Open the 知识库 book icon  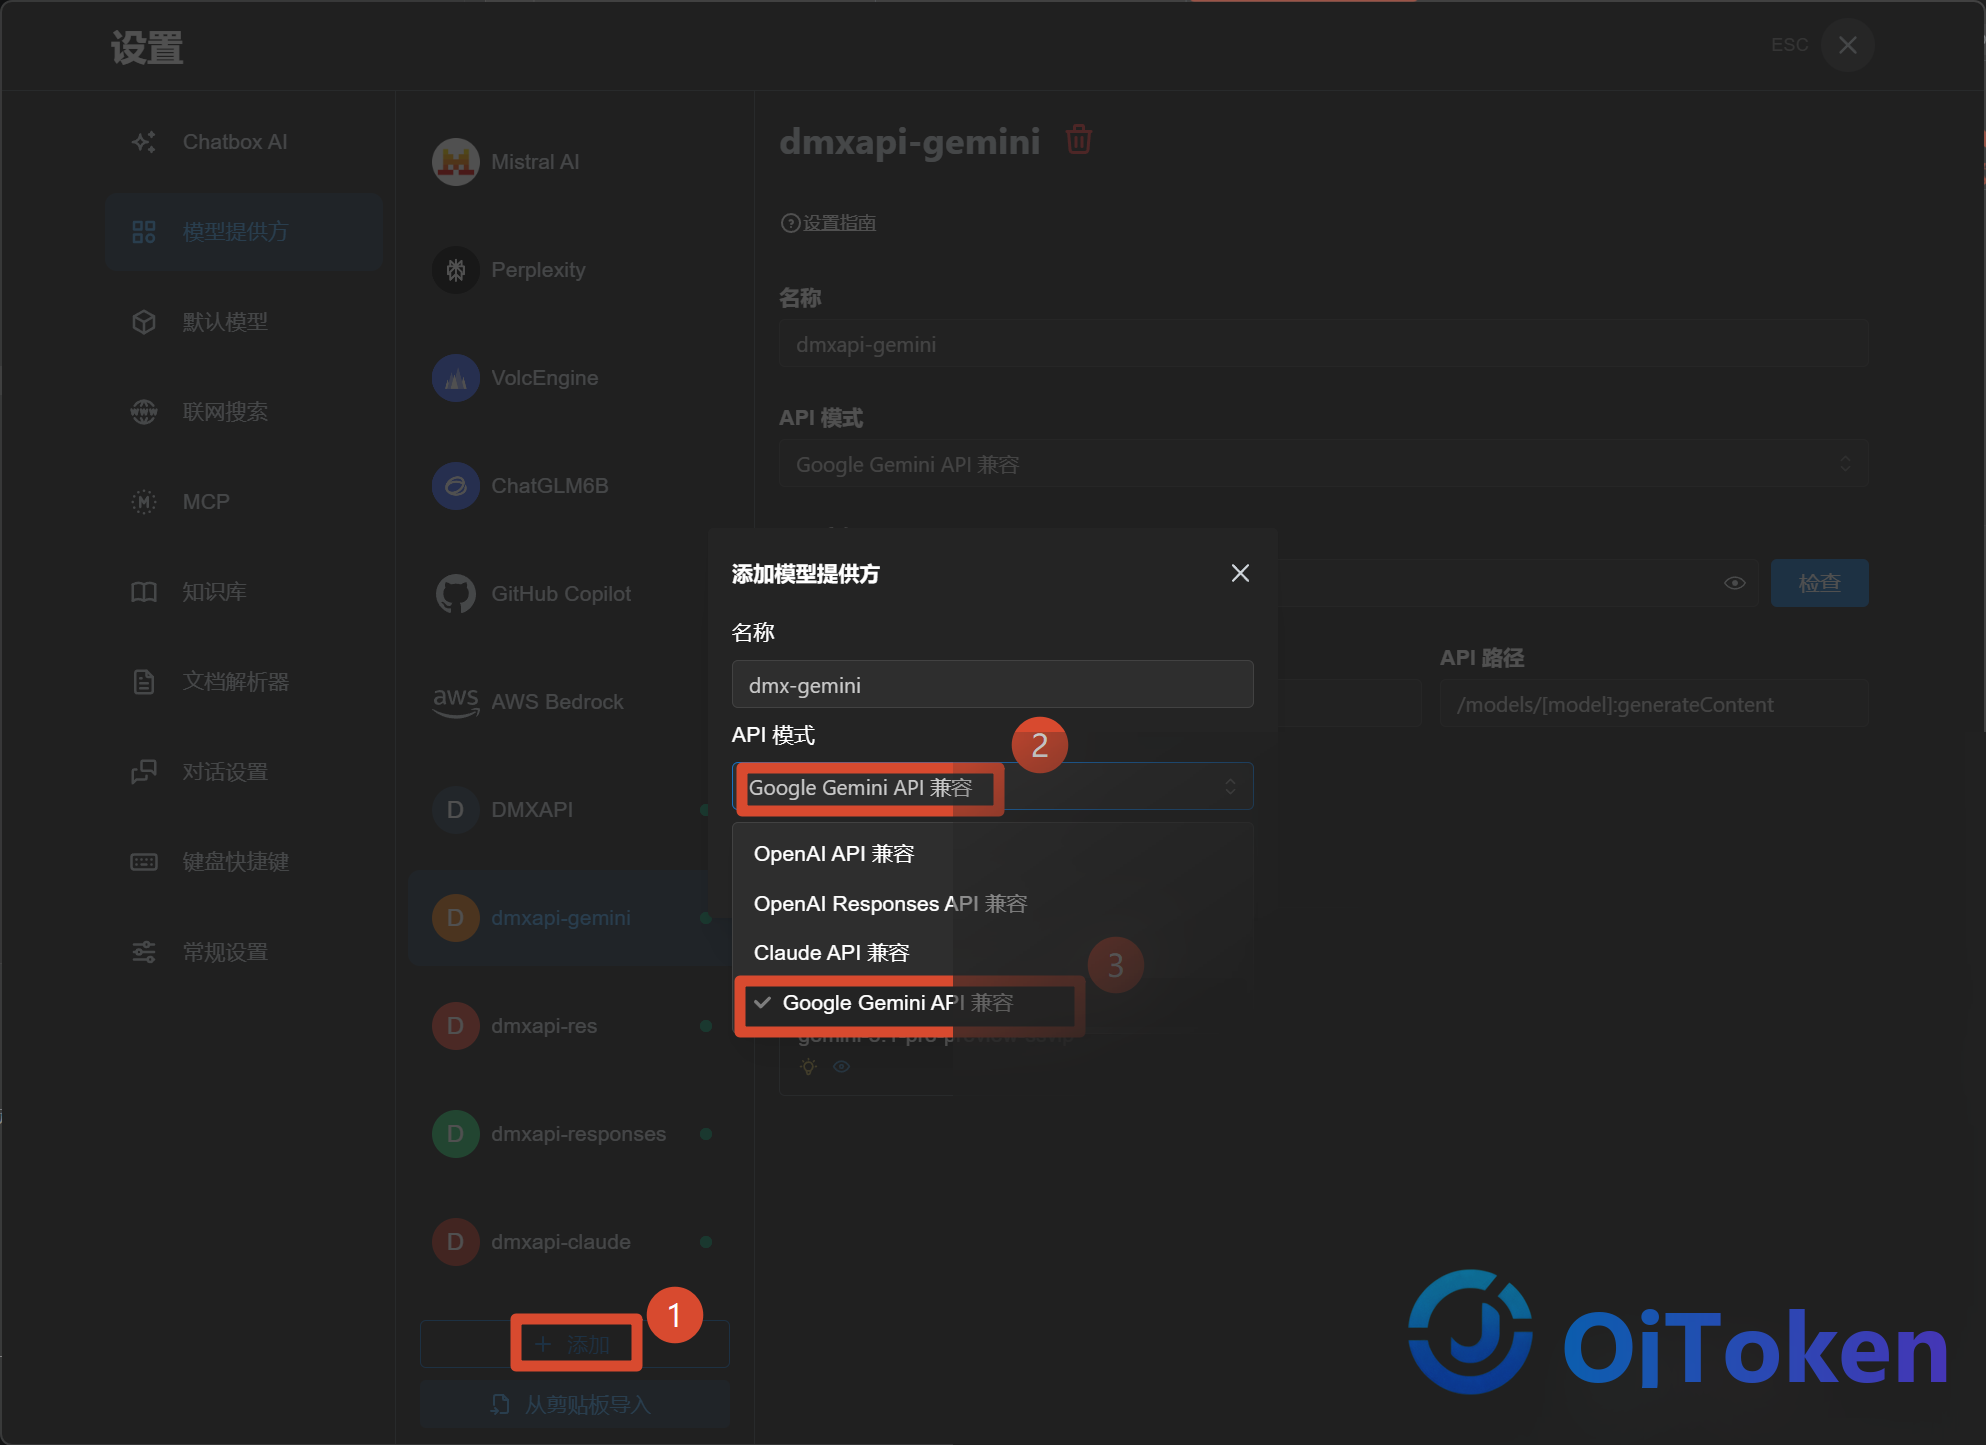coord(144,592)
